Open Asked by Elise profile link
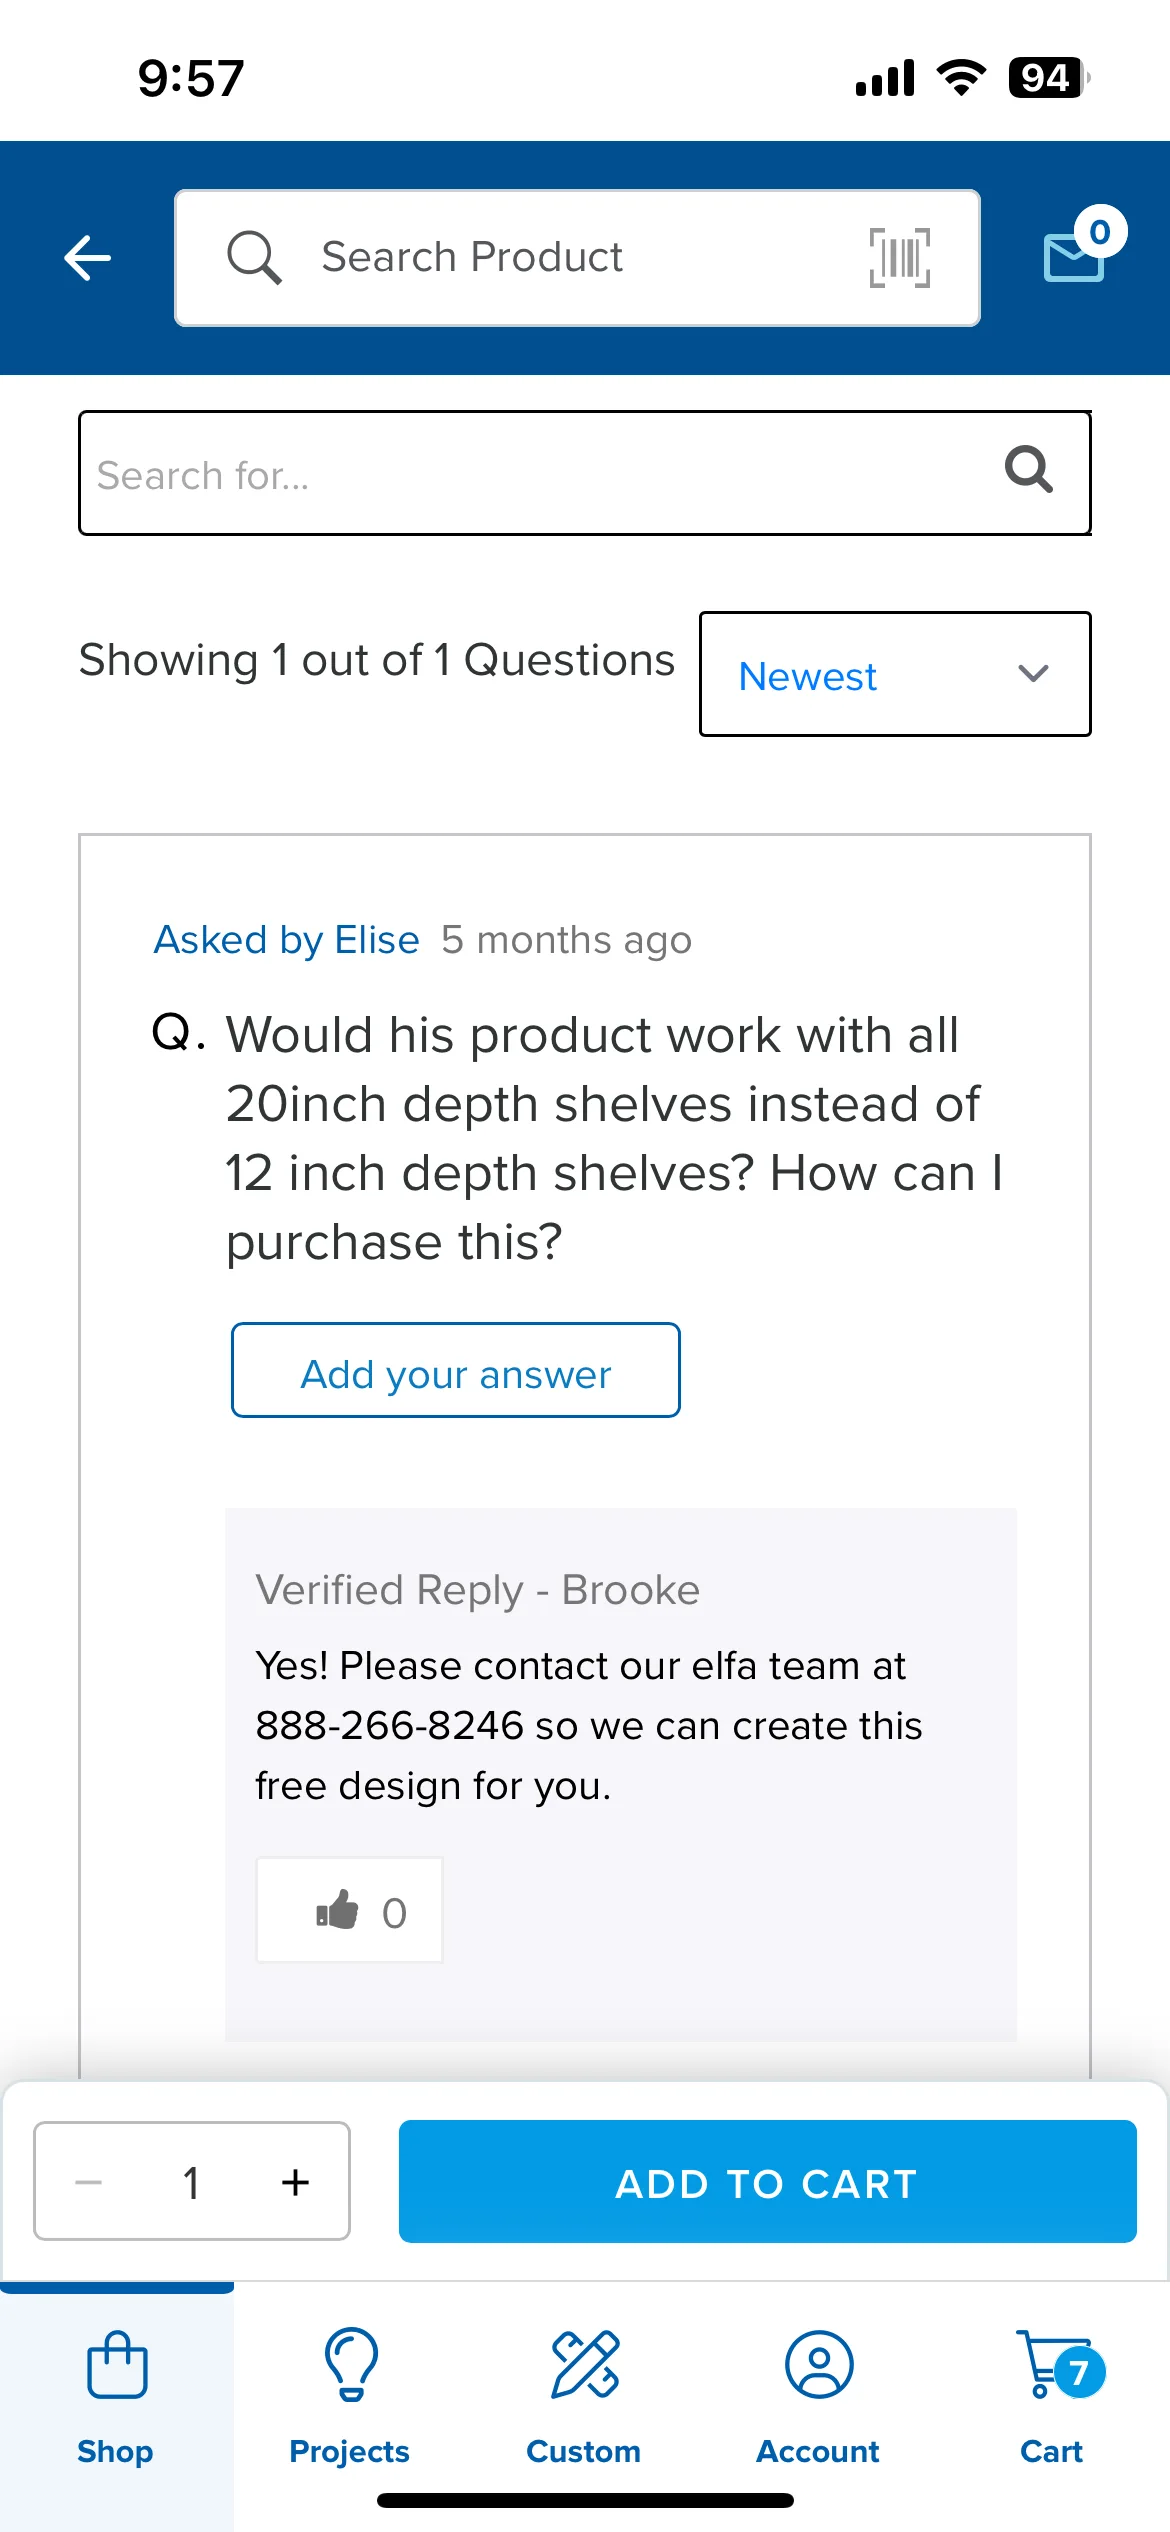The height and width of the screenshot is (2532, 1170). tap(286, 941)
